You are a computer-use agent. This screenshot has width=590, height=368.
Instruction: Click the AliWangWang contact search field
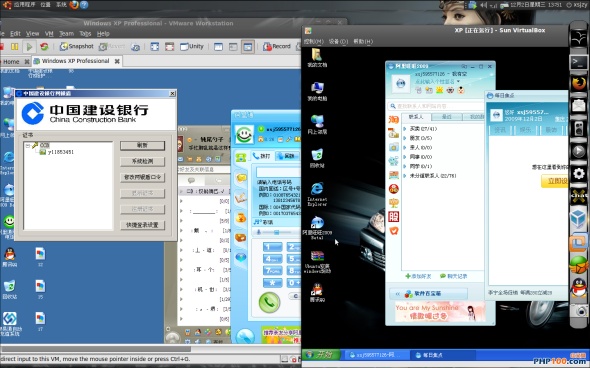[436, 106]
